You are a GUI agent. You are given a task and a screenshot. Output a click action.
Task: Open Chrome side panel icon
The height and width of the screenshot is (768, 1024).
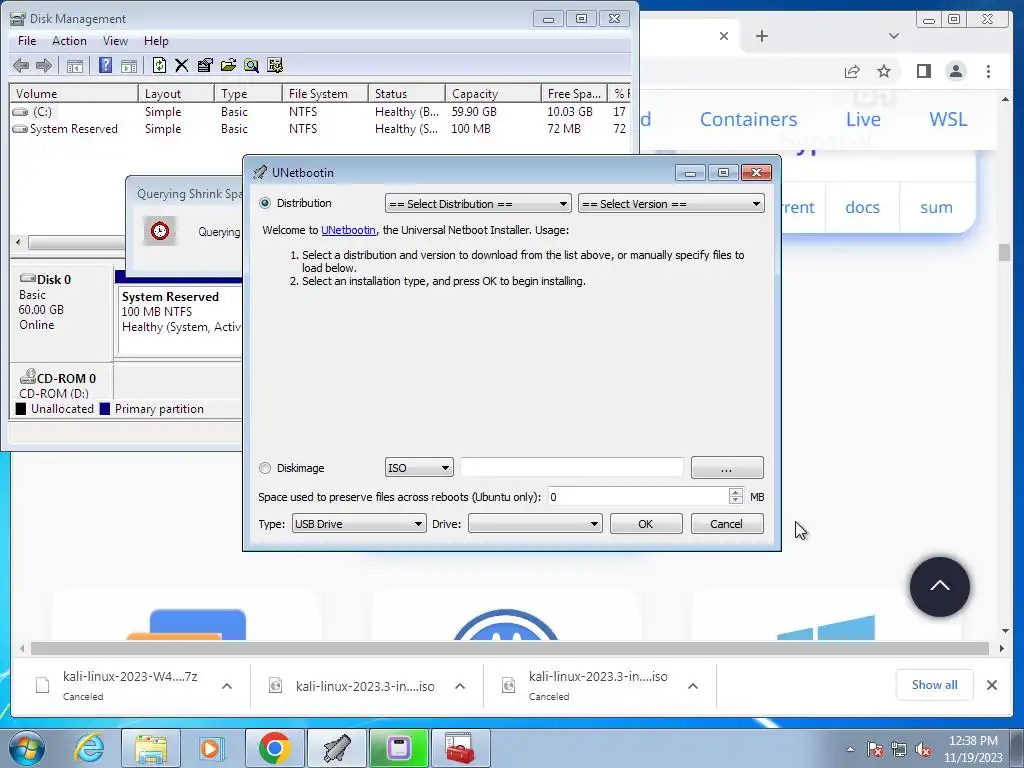coord(923,71)
